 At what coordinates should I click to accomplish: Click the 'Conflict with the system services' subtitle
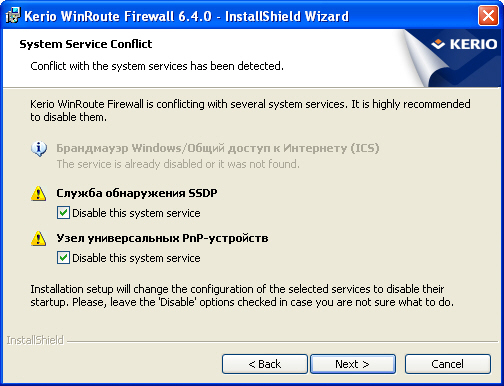(x=157, y=66)
